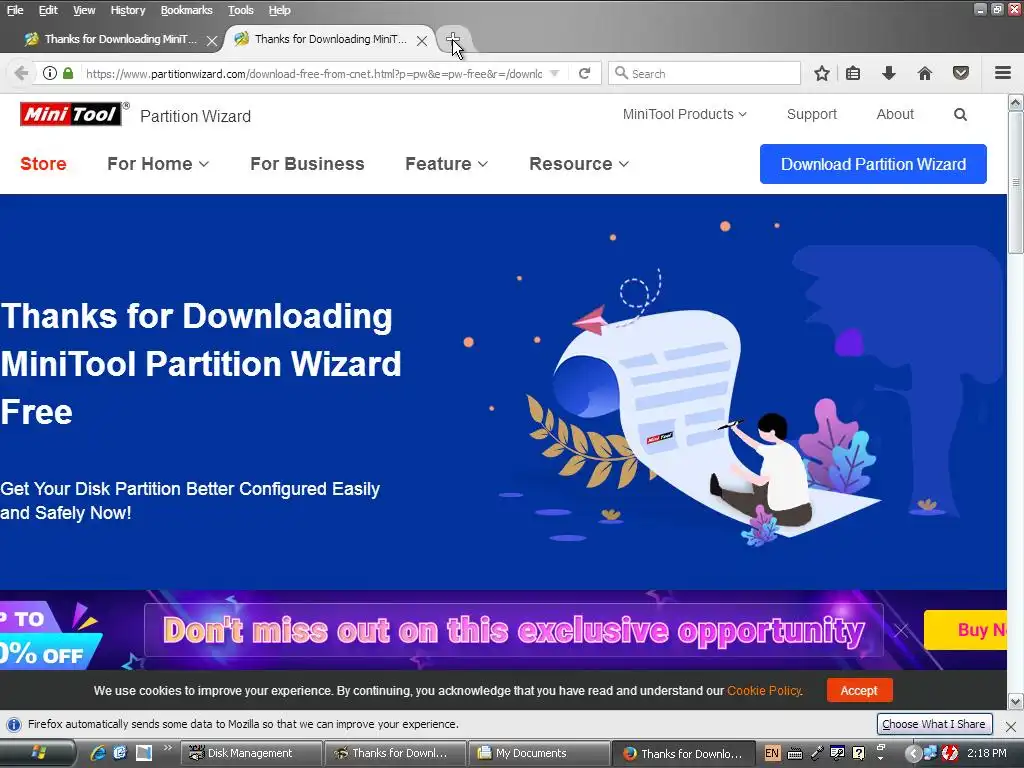The height and width of the screenshot is (768, 1024).
Task: Click the Partition Wizard site title
Action: tap(195, 116)
